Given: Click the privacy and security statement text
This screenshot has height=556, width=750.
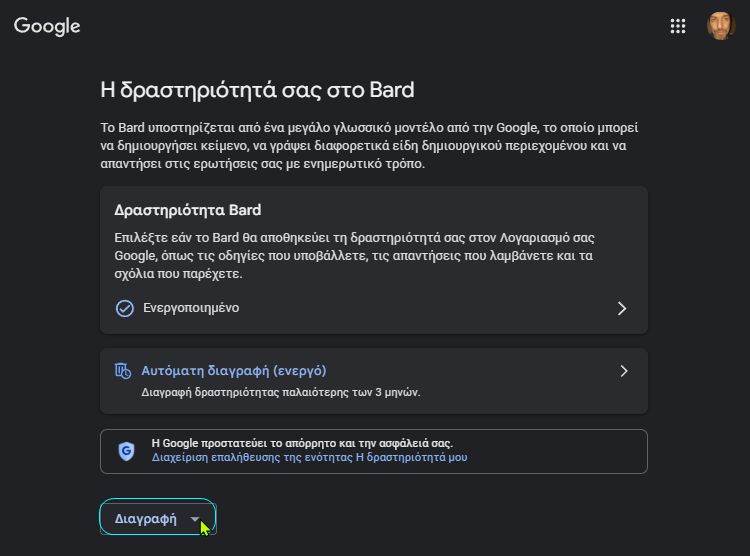Looking at the screenshot, I should pos(302,443).
